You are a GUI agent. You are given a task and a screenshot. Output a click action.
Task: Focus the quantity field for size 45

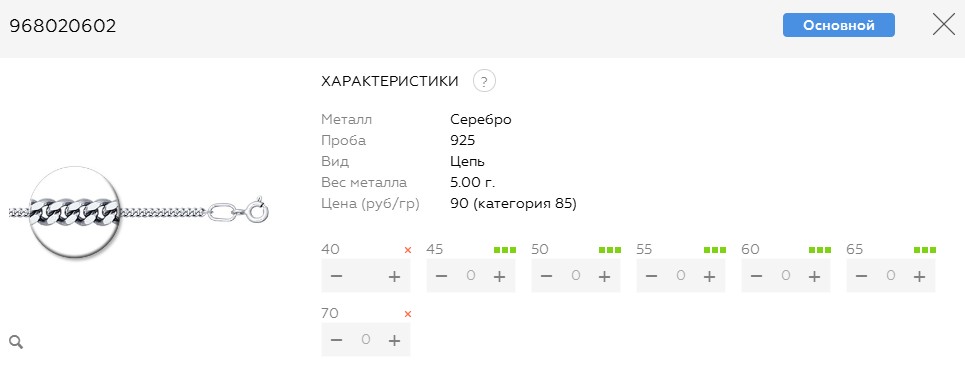pos(471,276)
